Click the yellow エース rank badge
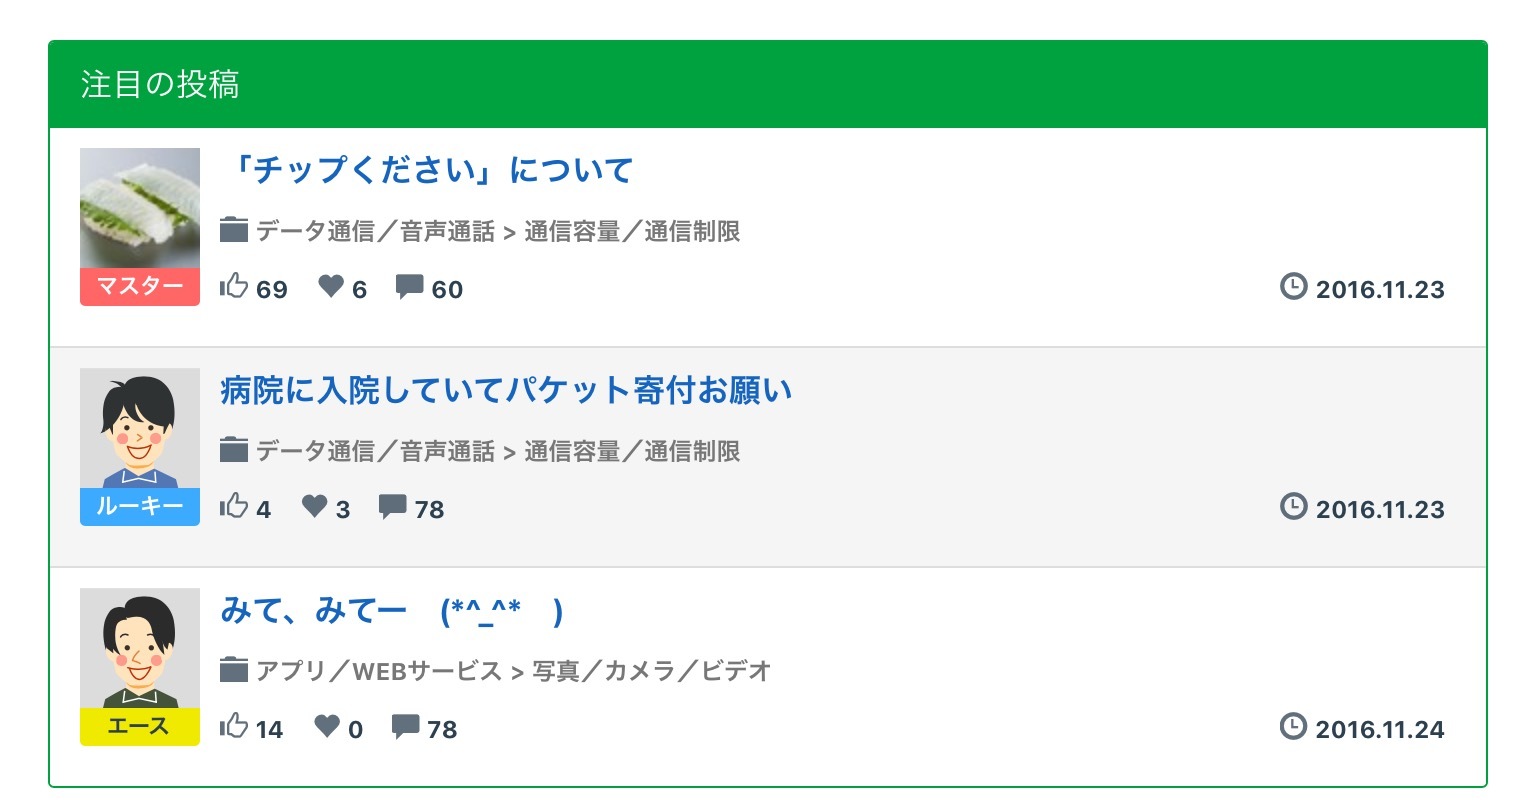Viewport: 1530px width, 803px height. tap(140, 727)
